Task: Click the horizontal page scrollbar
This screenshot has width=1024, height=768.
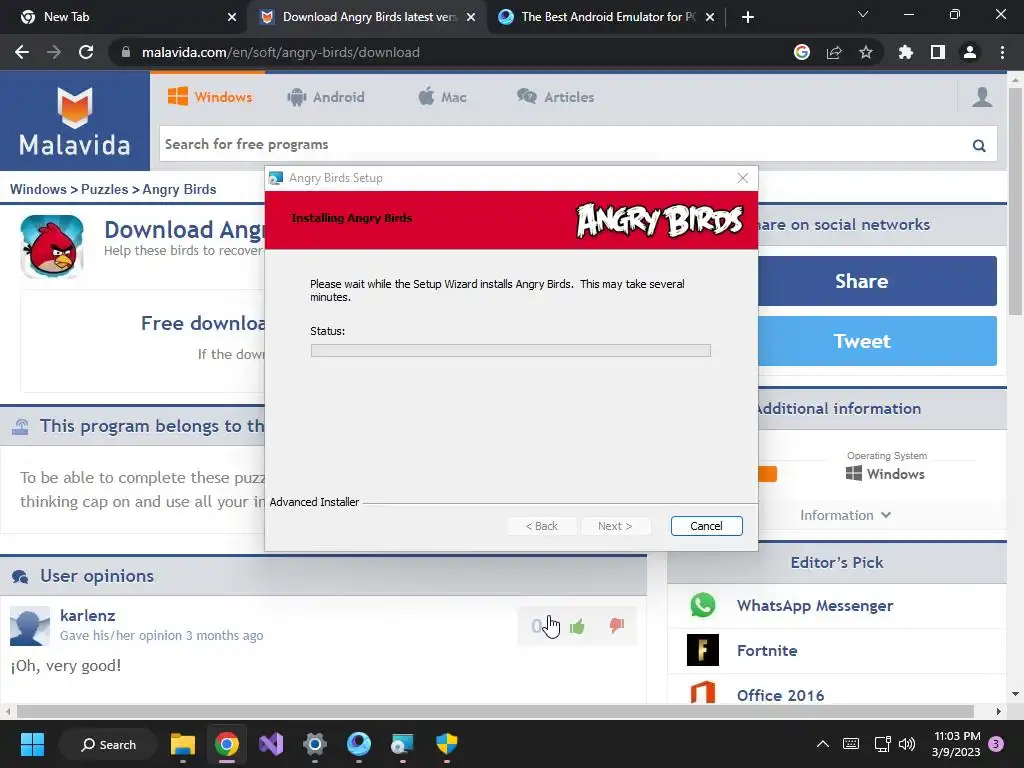Action: 495,711
